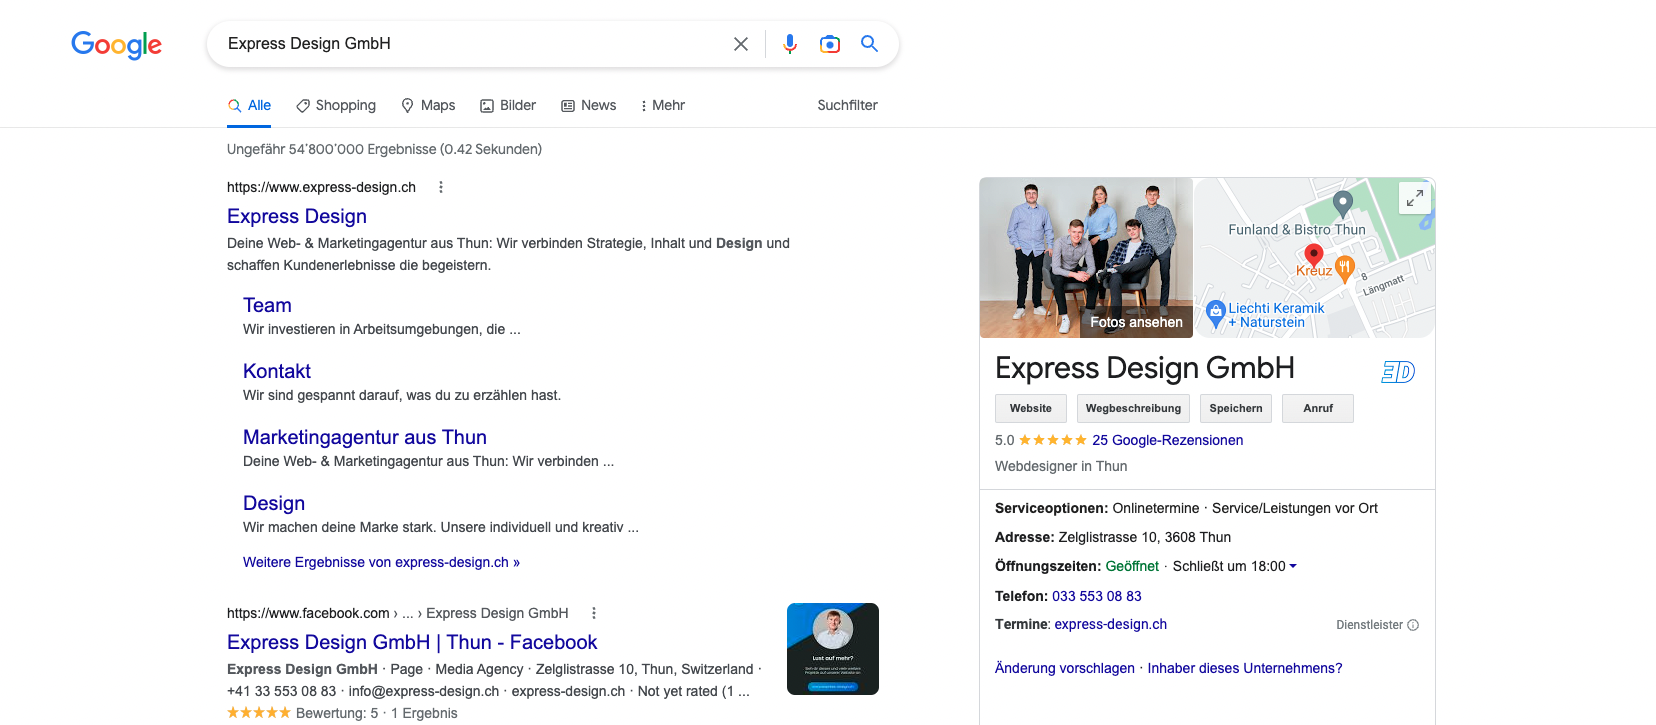Switch to the Shopping tab
The height and width of the screenshot is (725, 1656).
[336, 105]
